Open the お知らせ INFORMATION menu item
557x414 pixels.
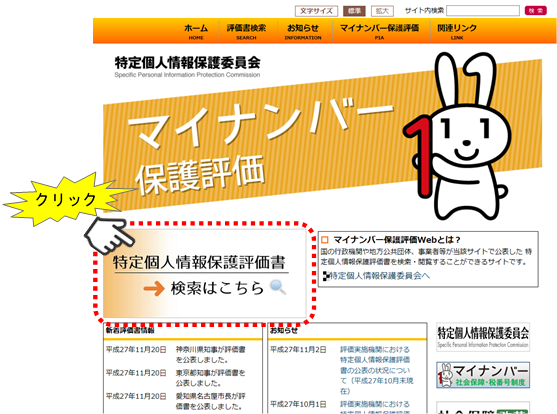point(303,32)
